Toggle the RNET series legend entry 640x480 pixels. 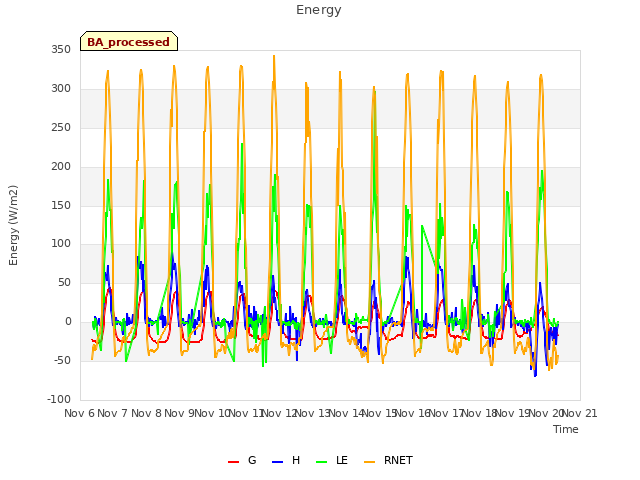(388, 461)
